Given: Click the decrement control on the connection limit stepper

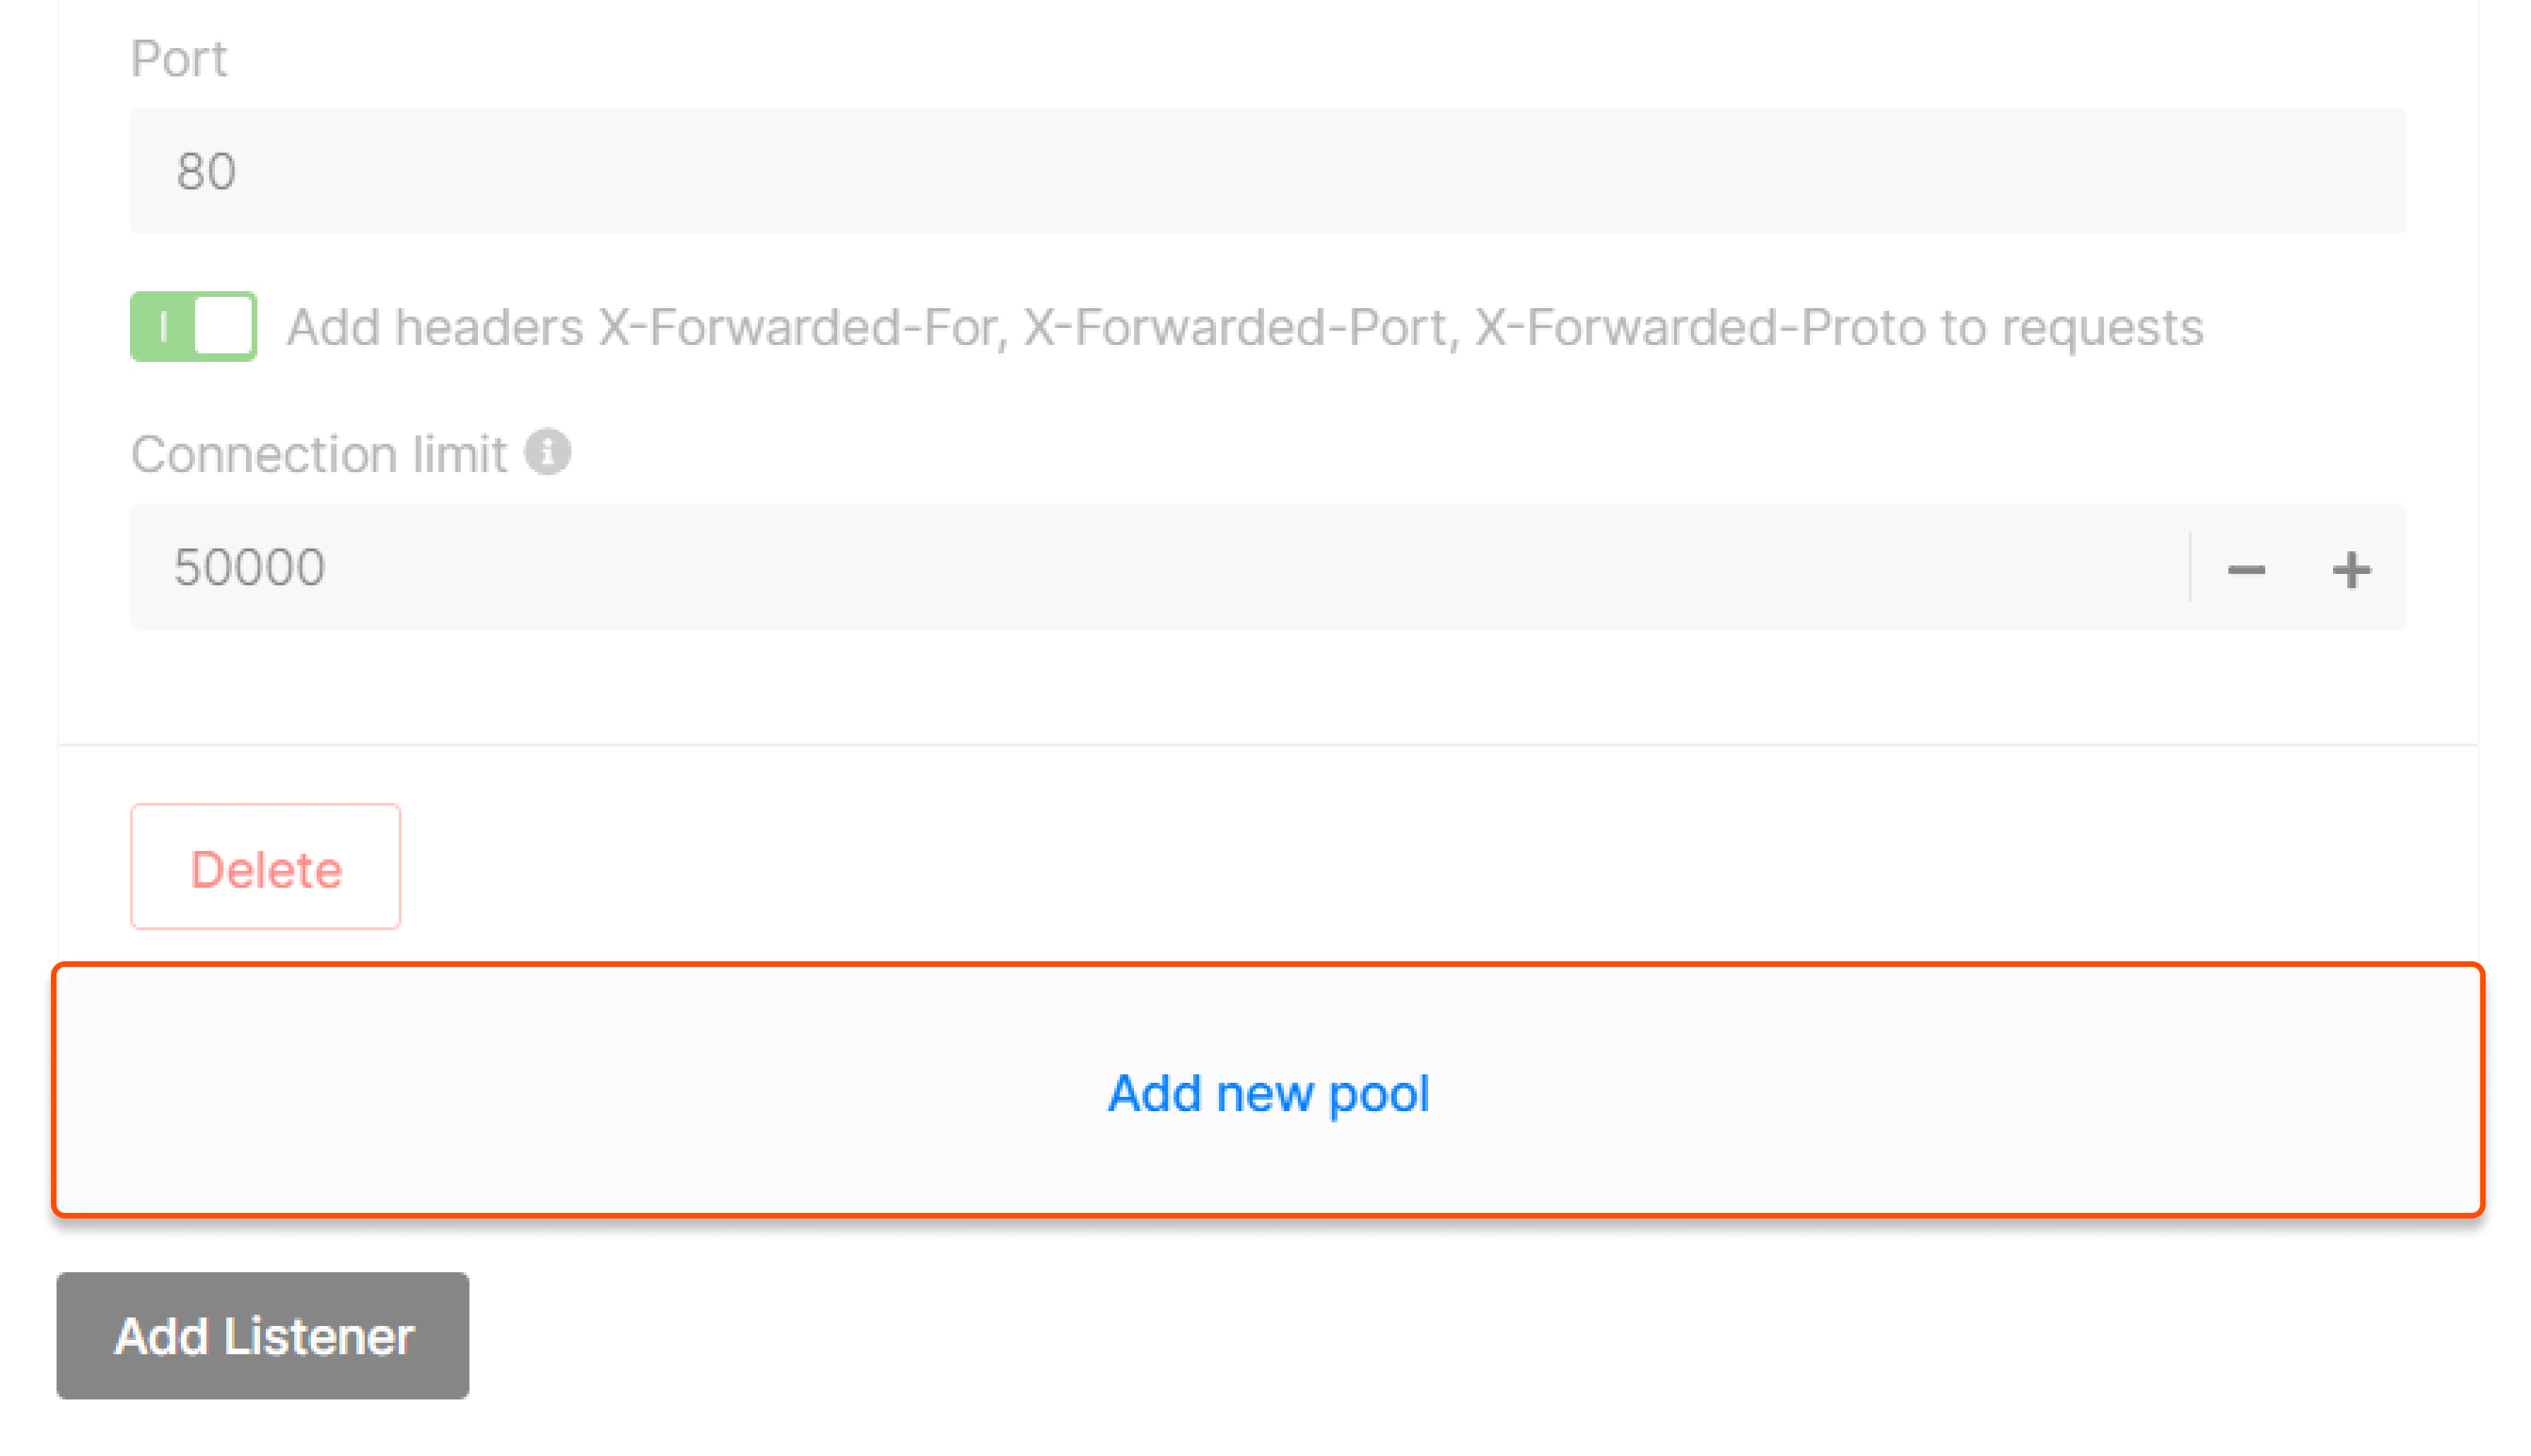Looking at the screenshot, I should 2248,570.
